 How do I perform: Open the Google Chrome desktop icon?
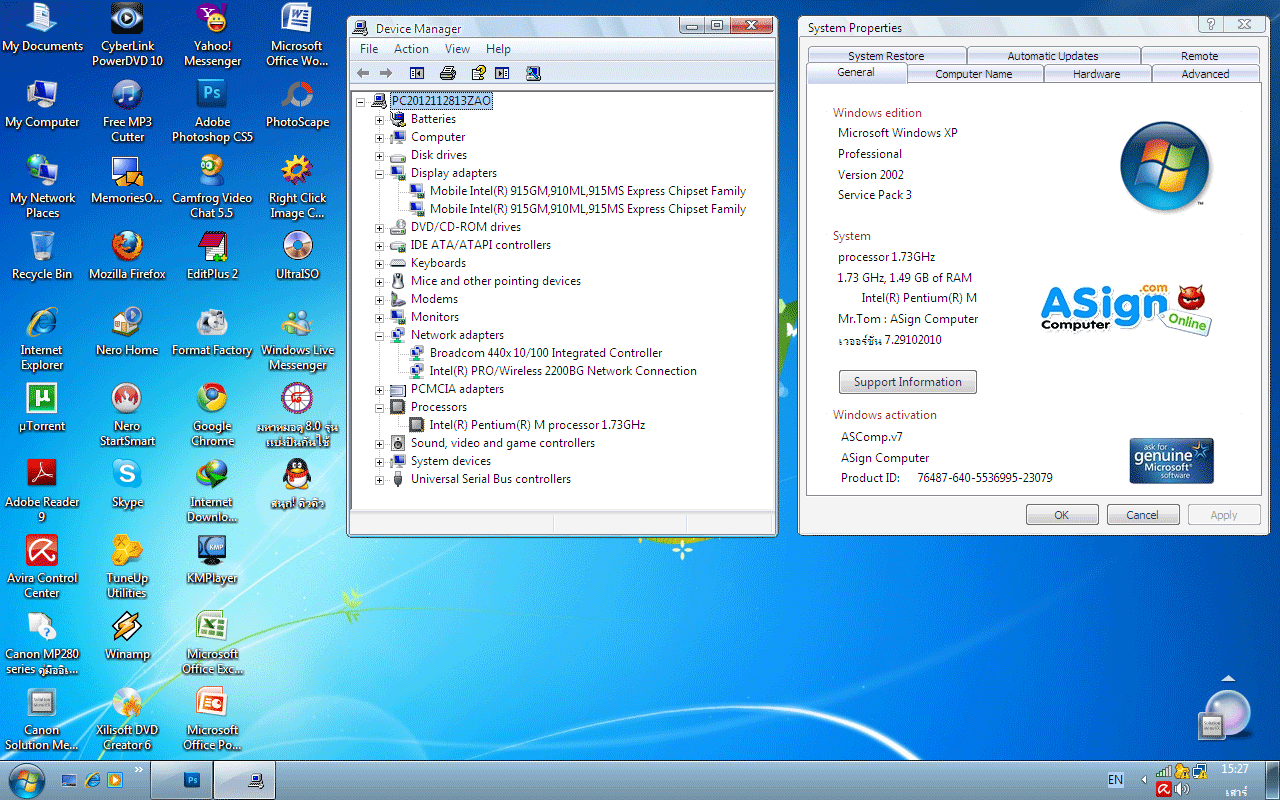(x=212, y=415)
